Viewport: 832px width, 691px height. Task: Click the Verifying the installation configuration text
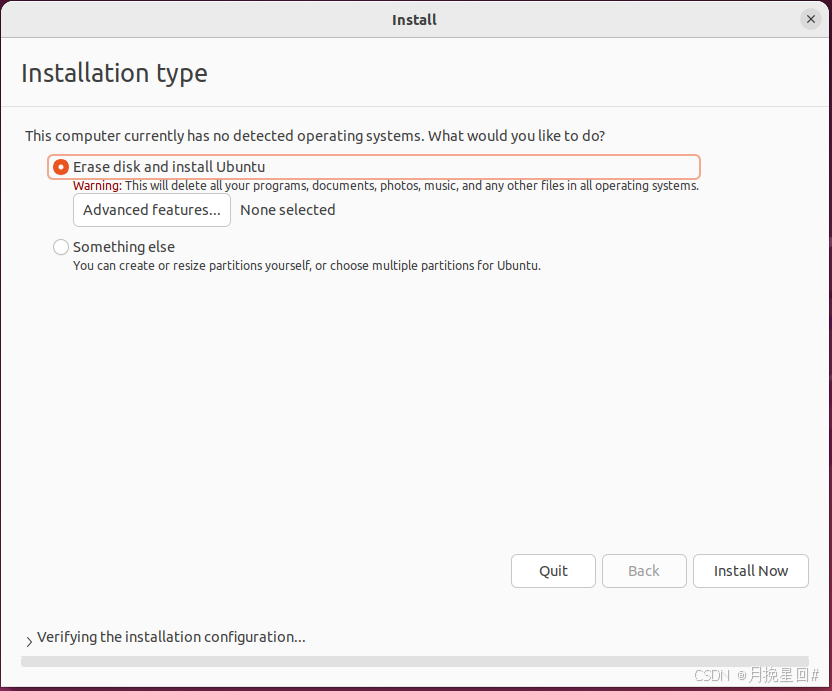(x=171, y=637)
